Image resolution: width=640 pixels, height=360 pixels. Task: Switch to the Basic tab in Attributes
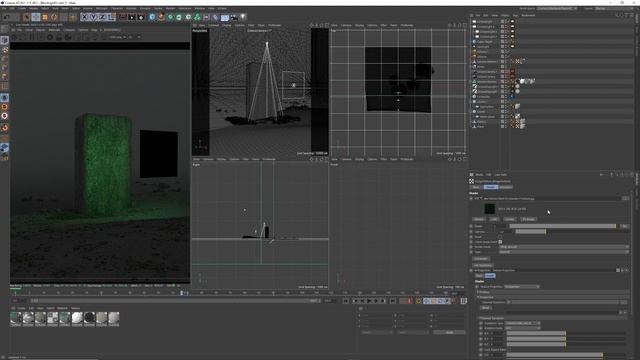(x=476, y=187)
